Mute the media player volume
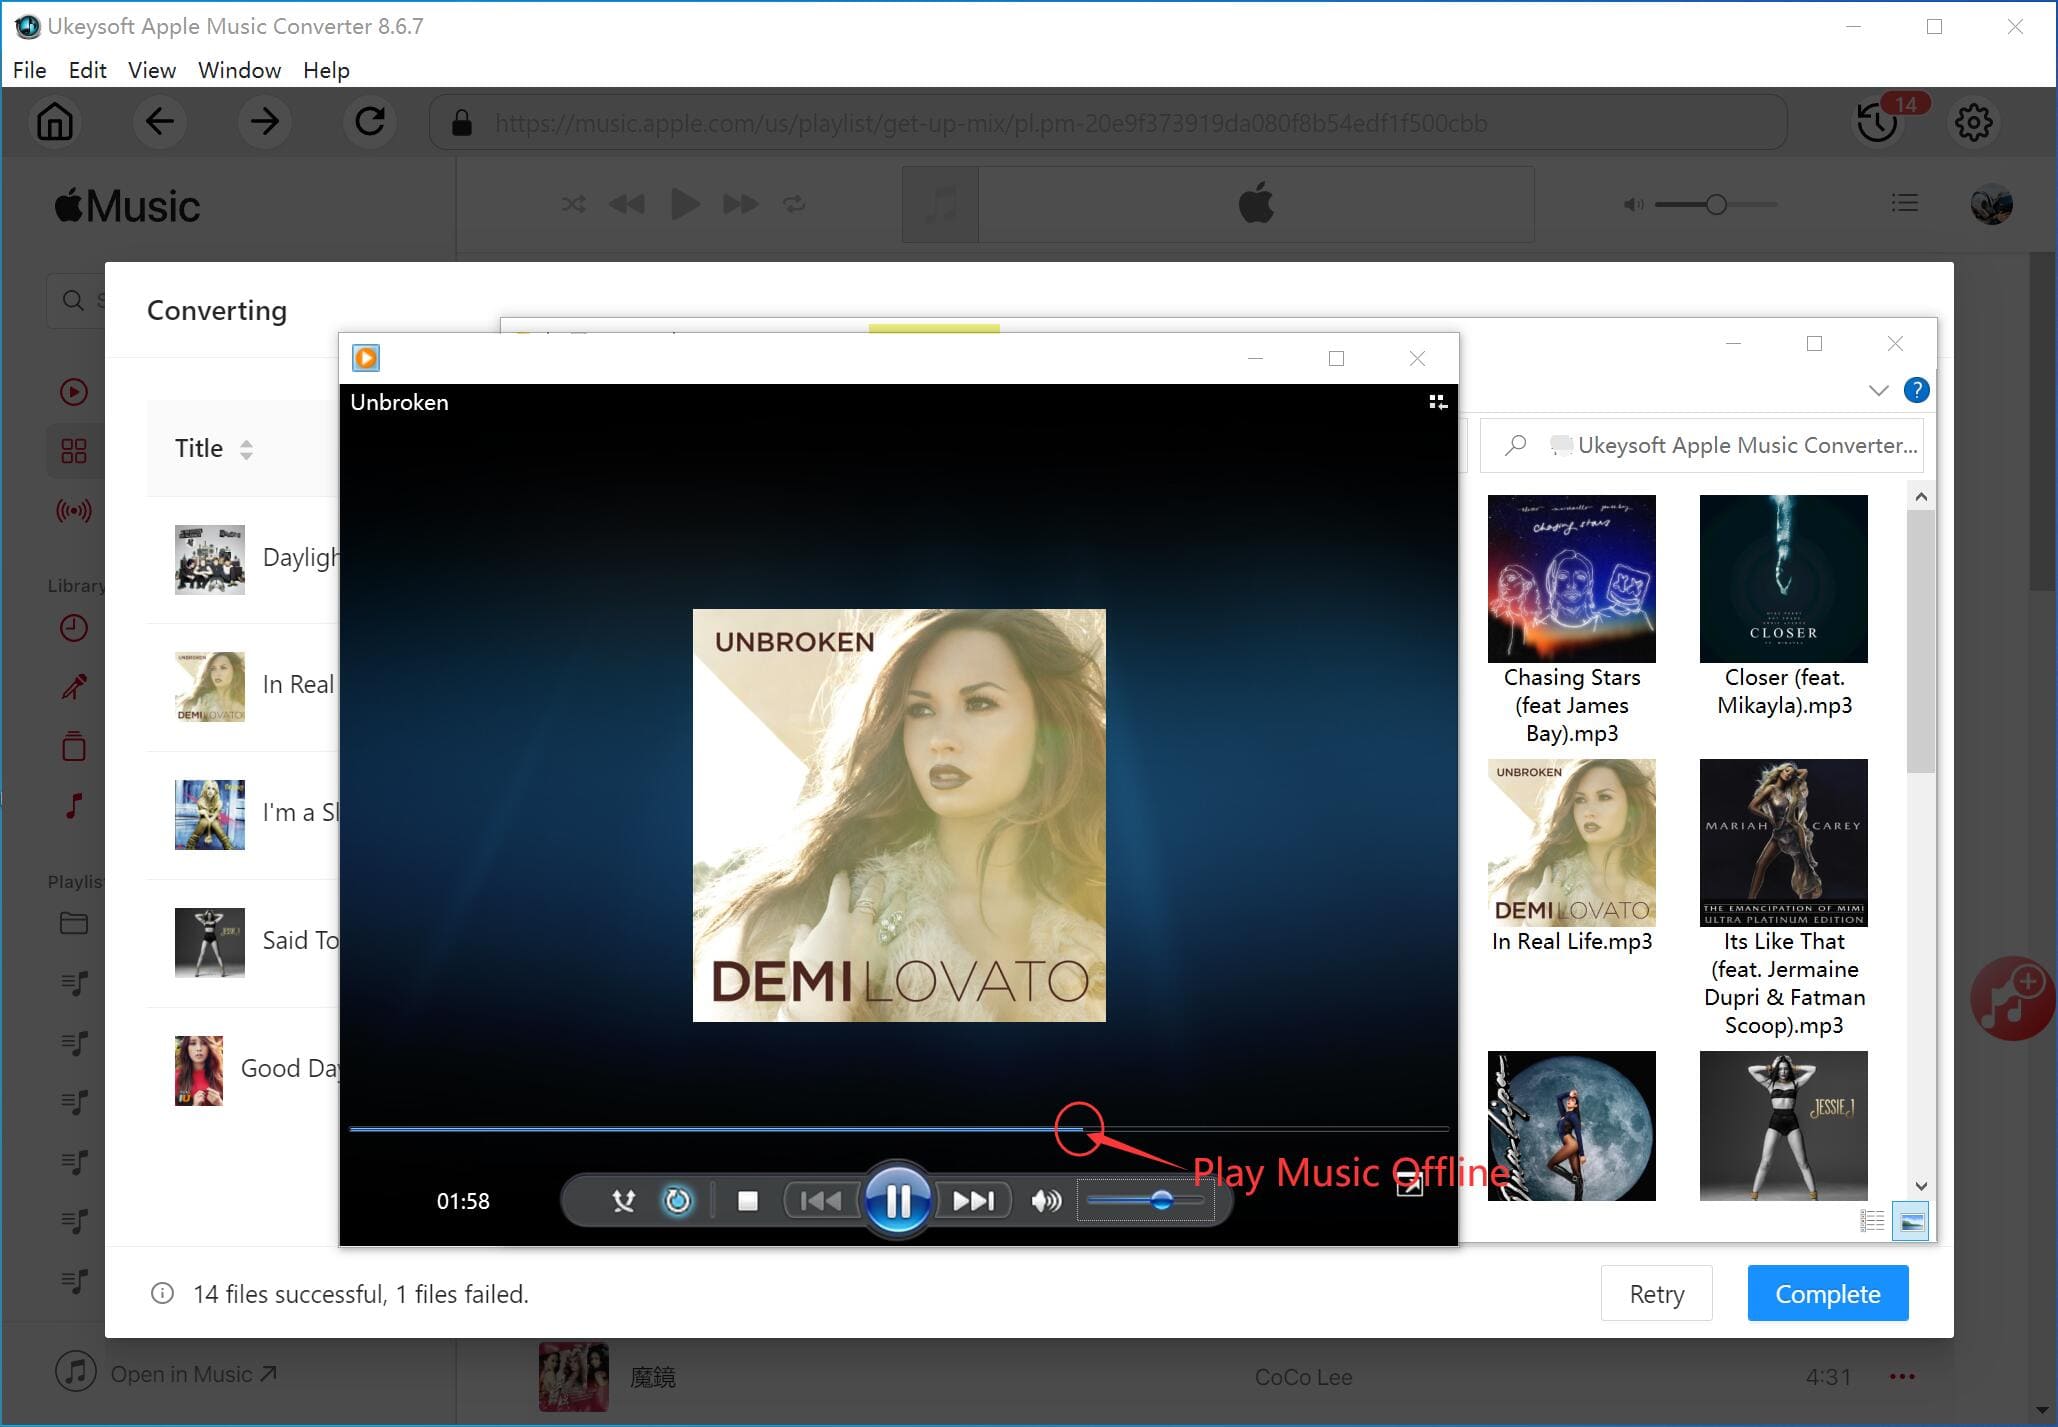 [x=1045, y=1200]
